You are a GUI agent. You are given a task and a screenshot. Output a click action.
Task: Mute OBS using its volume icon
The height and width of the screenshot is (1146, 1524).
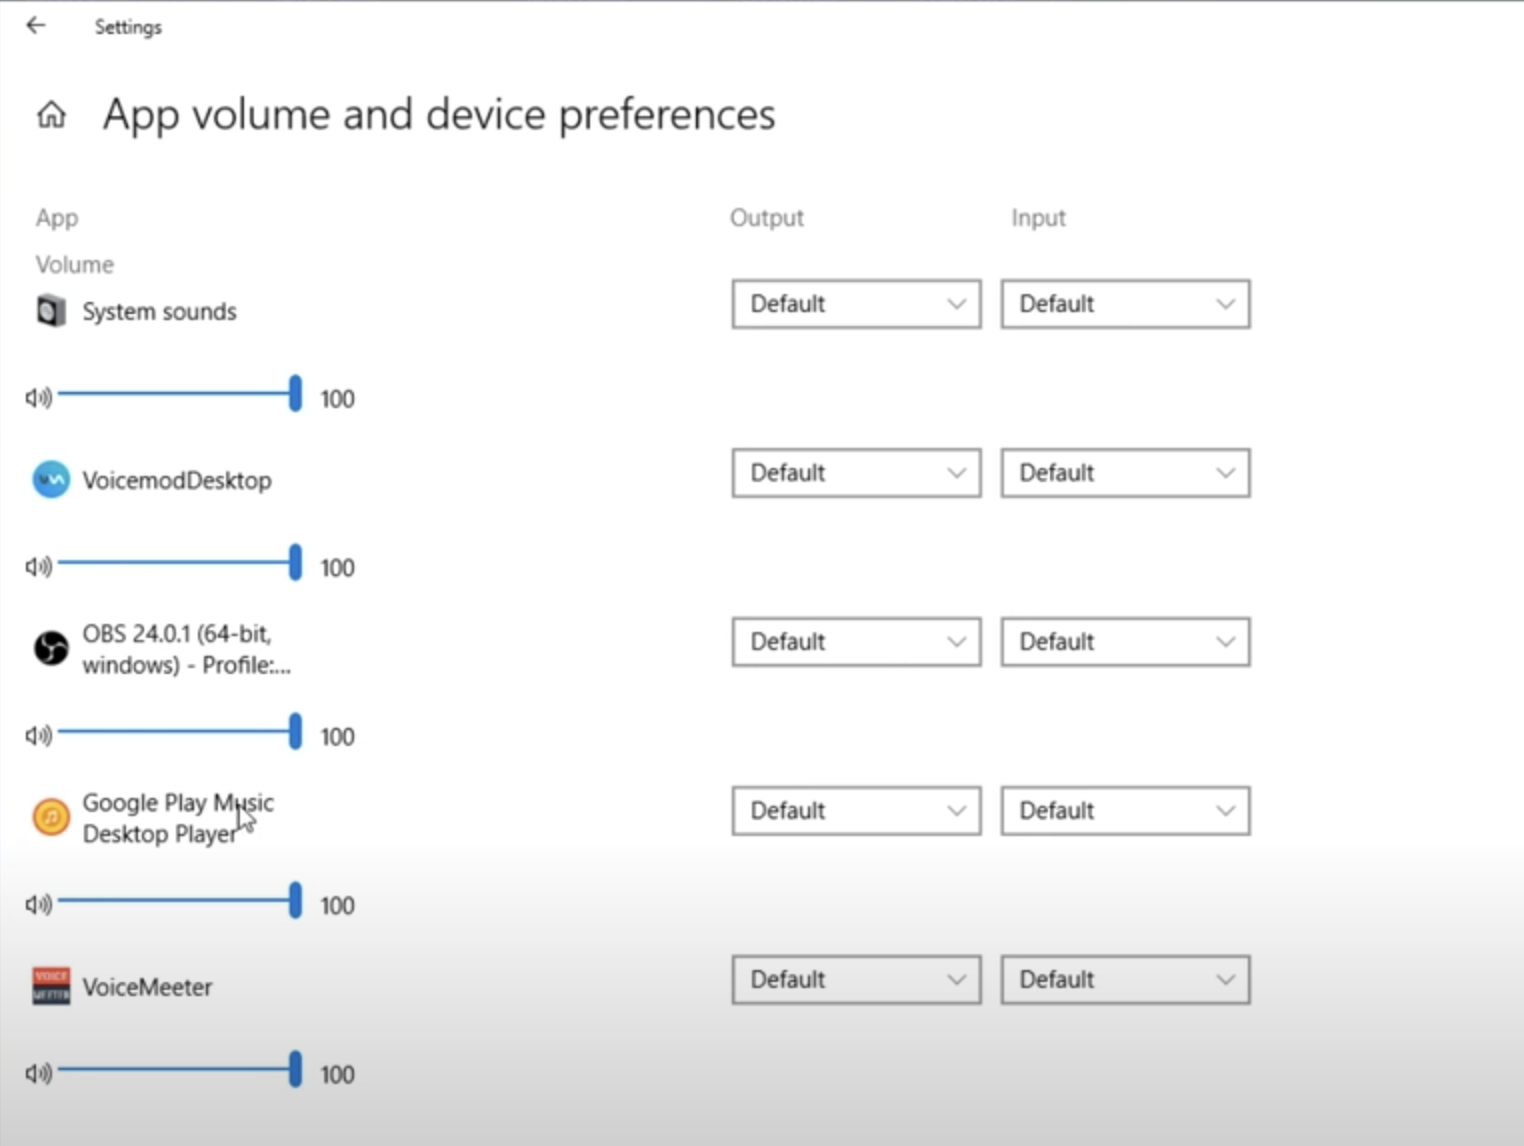click(38, 736)
